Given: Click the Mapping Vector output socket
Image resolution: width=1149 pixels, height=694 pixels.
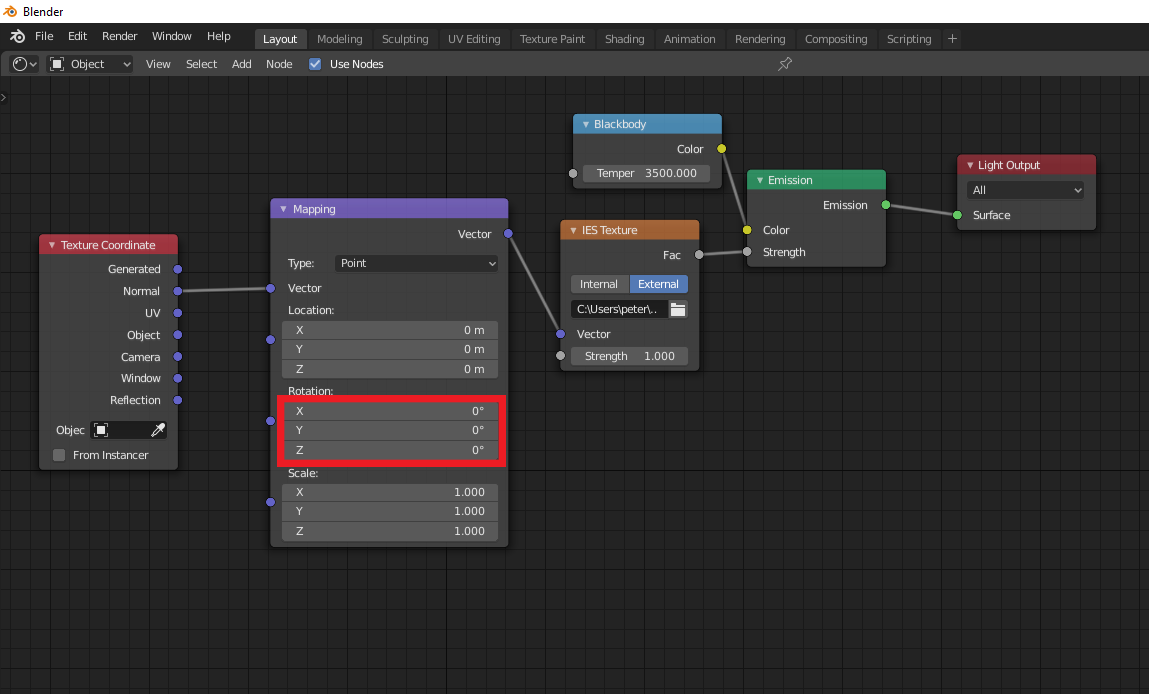Looking at the screenshot, I should tap(508, 234).
